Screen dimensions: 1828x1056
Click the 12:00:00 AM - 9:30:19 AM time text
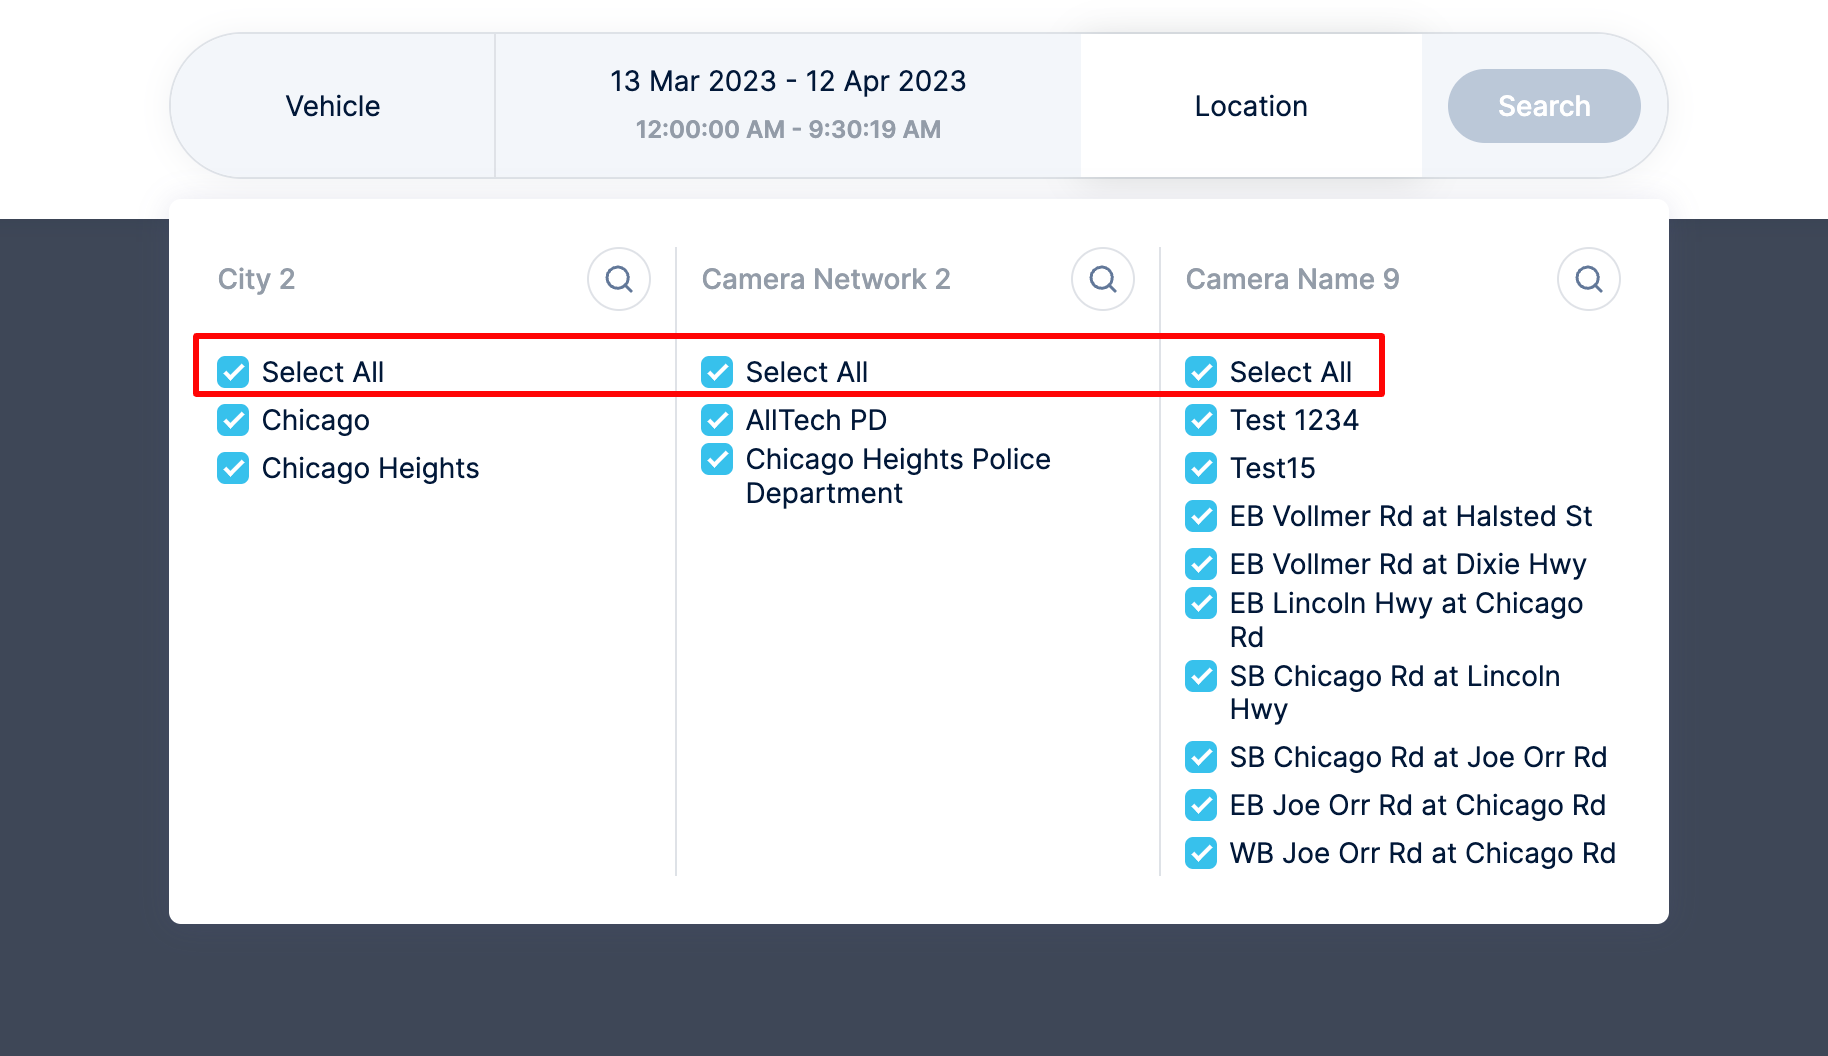point(788,129)
